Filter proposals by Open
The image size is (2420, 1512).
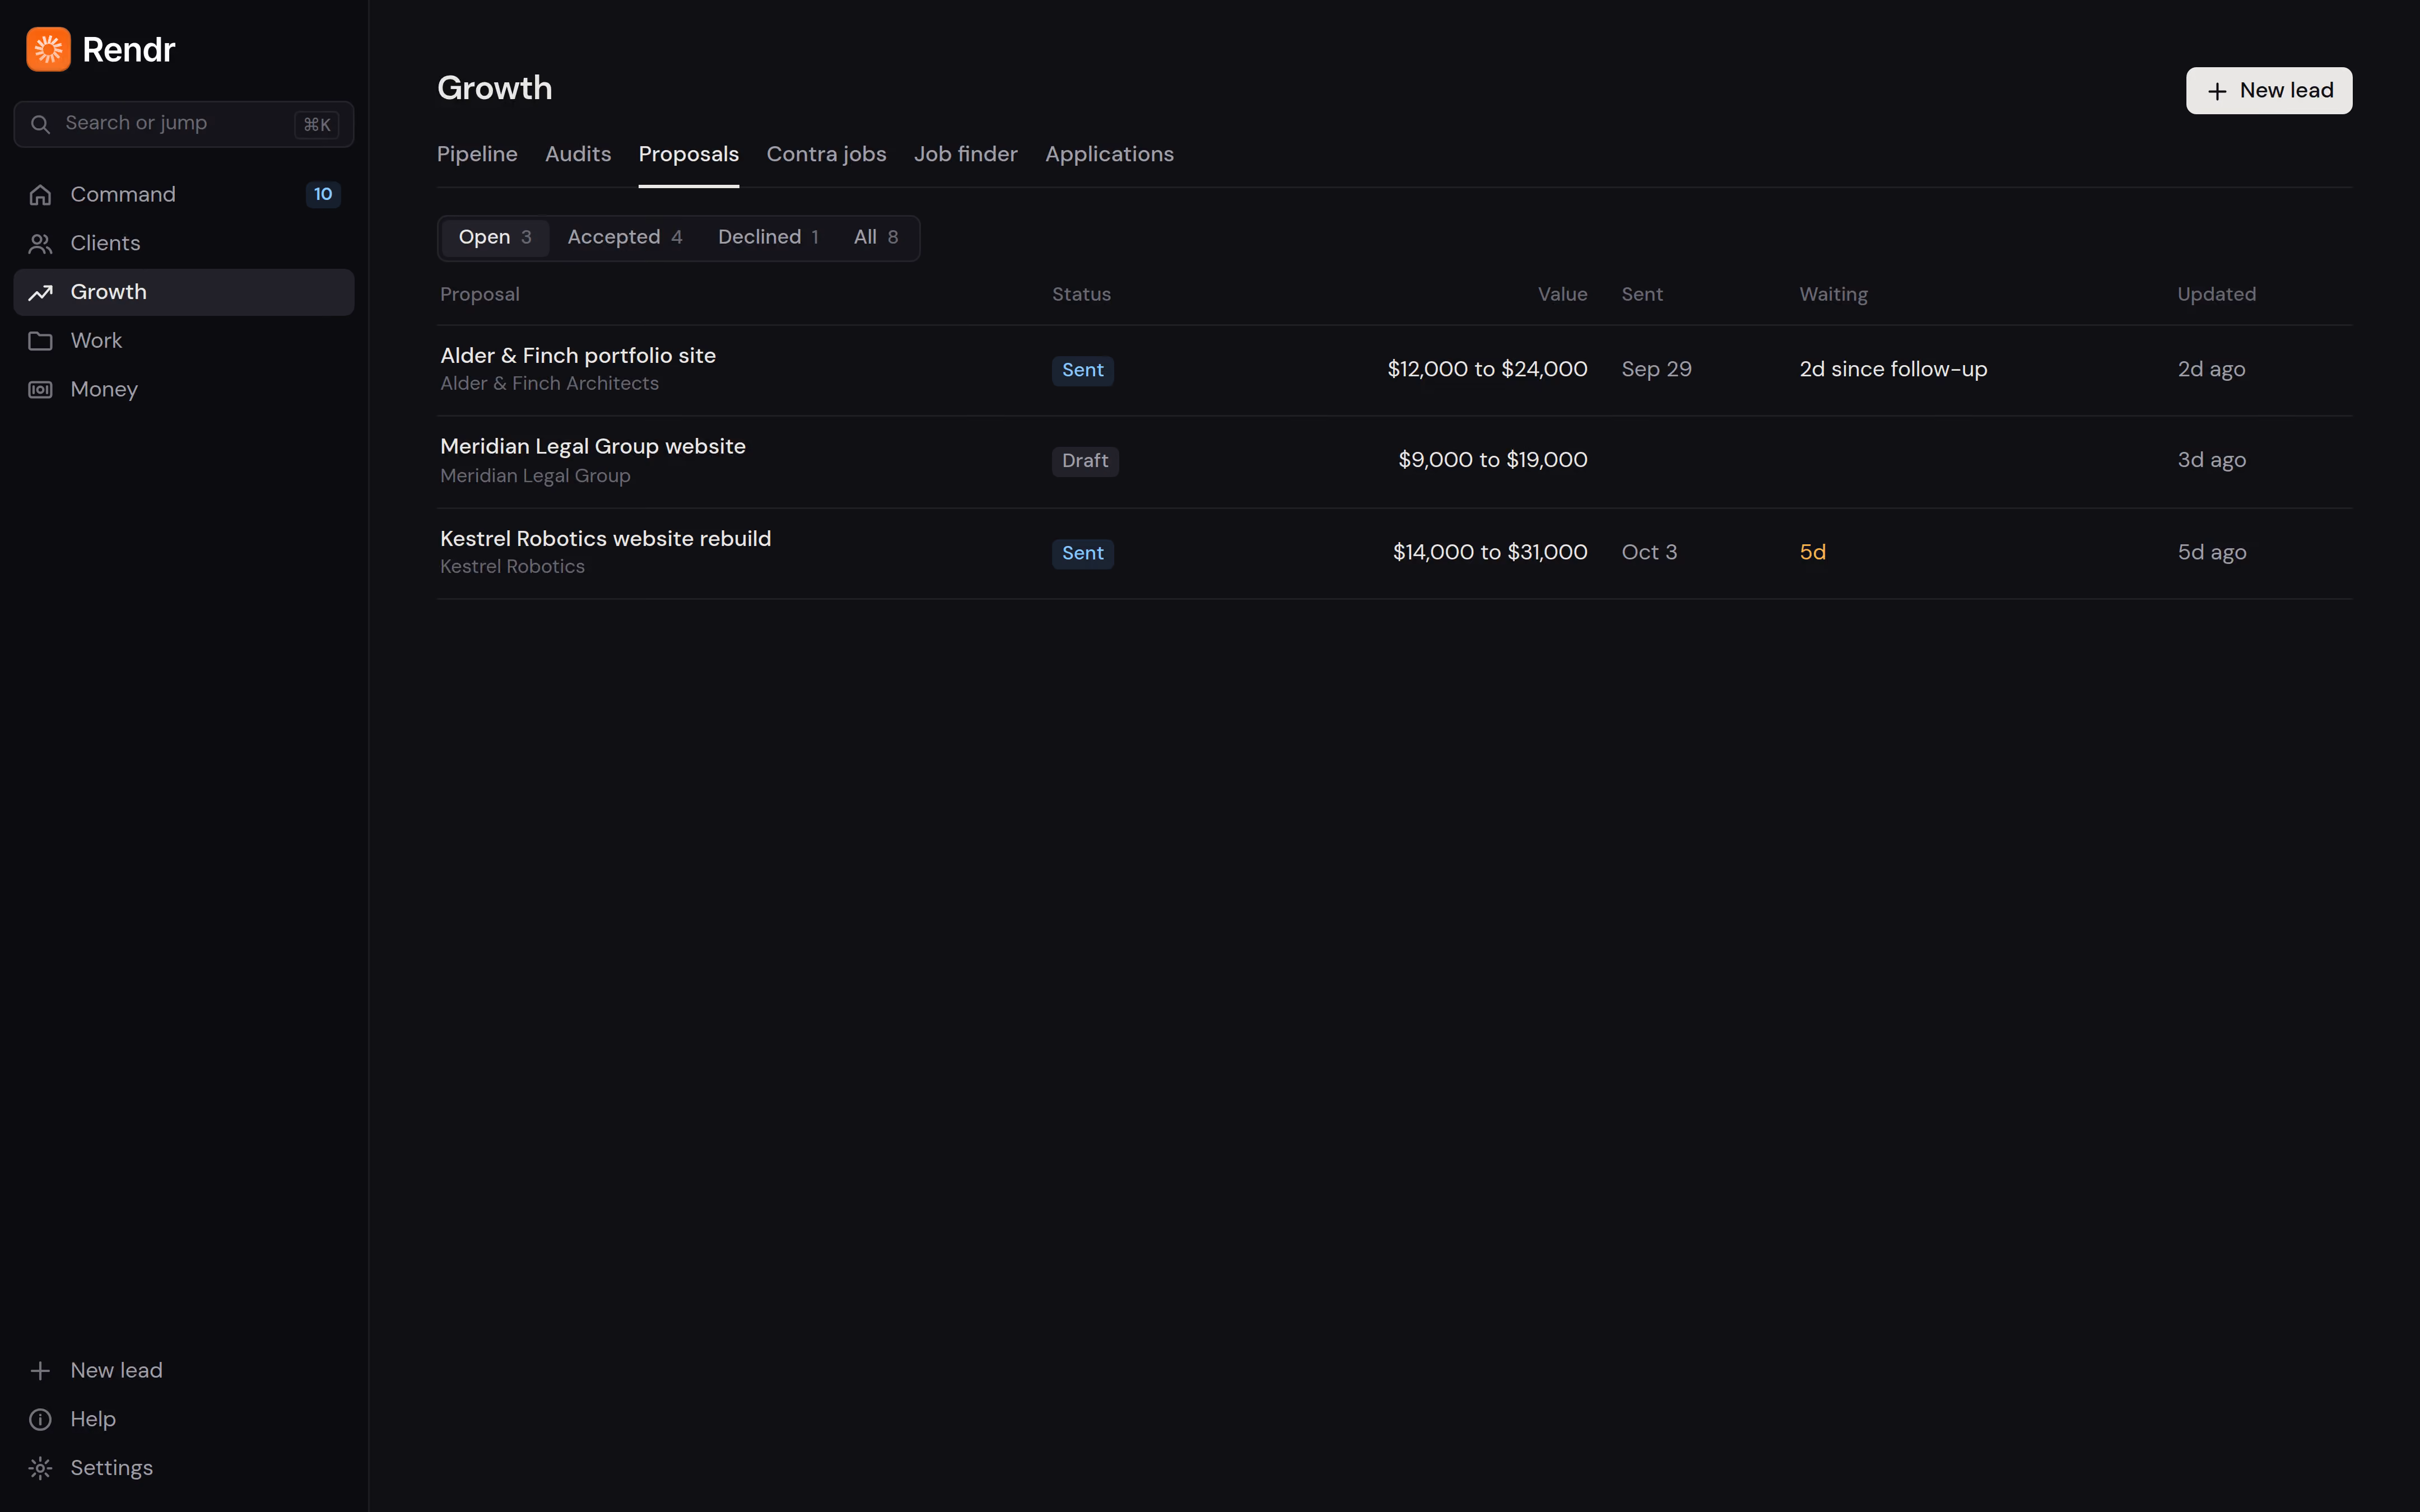coord(495,238)
